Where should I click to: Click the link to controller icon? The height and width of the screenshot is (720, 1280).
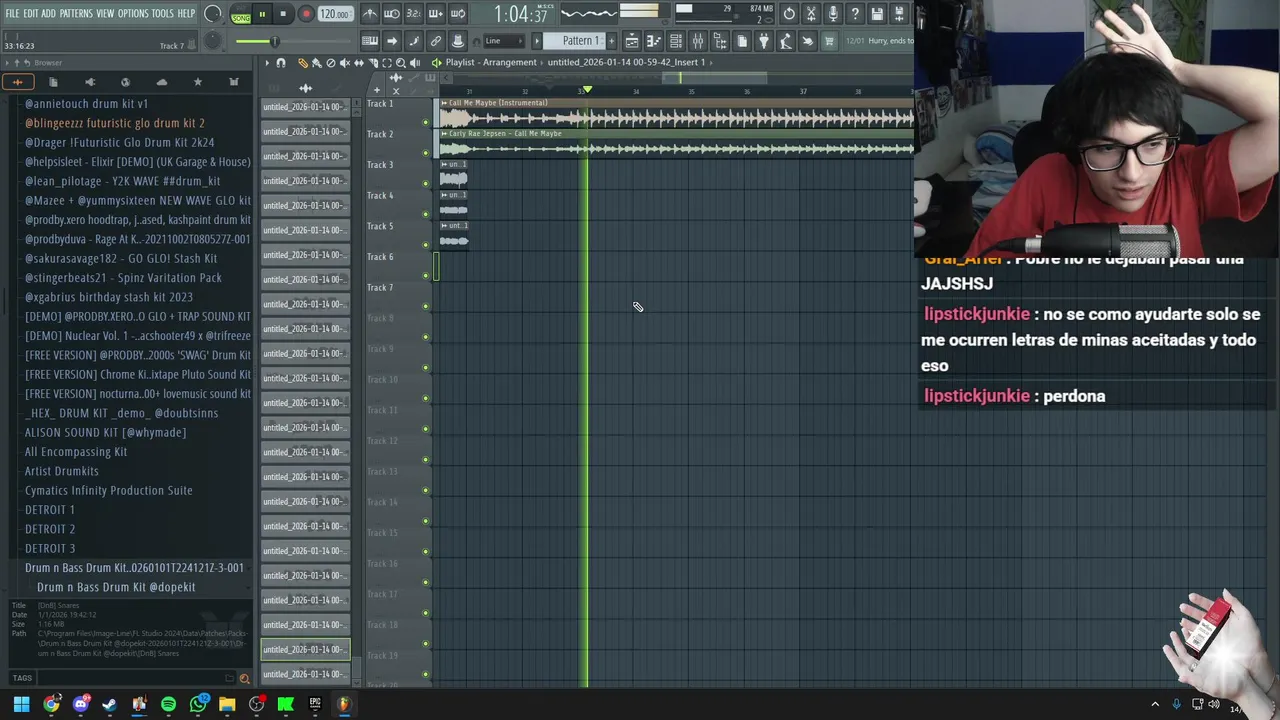tap(436, 41)
